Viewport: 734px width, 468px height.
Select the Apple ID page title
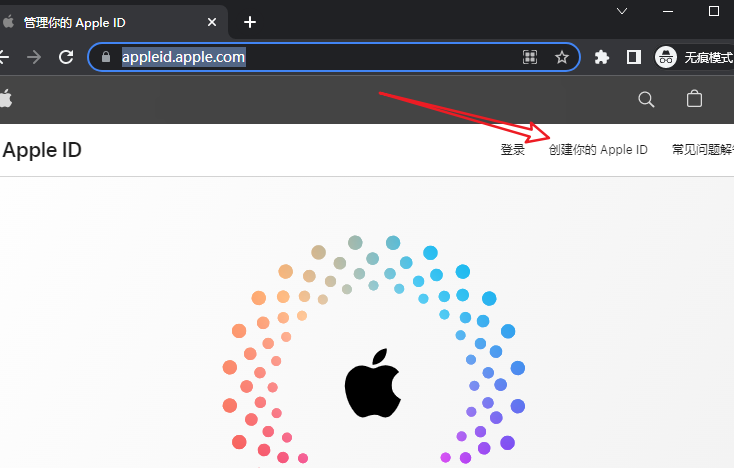tap(42, 150)
